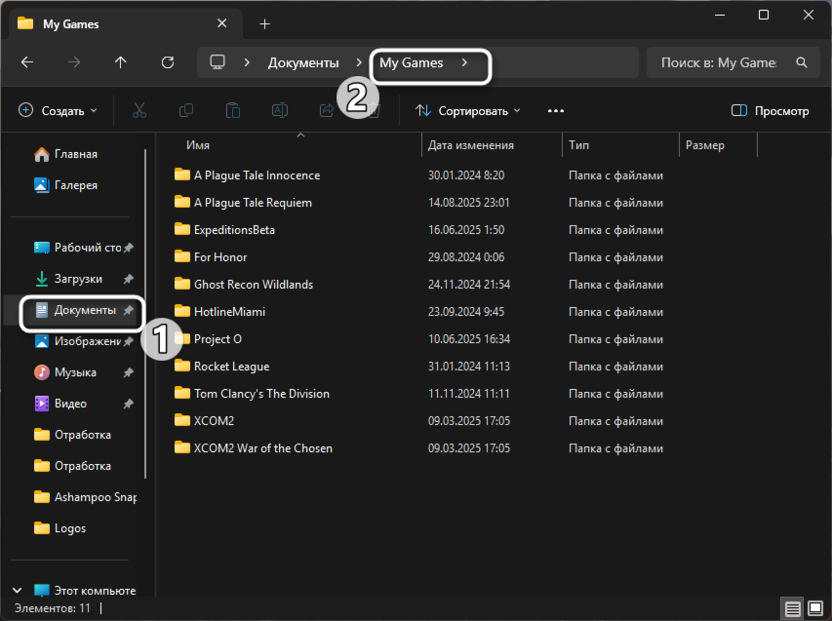The height and width of the screenshot is (621, 832).
Task: Click the navigation pane scrollbar
Action: pos(146,310)
